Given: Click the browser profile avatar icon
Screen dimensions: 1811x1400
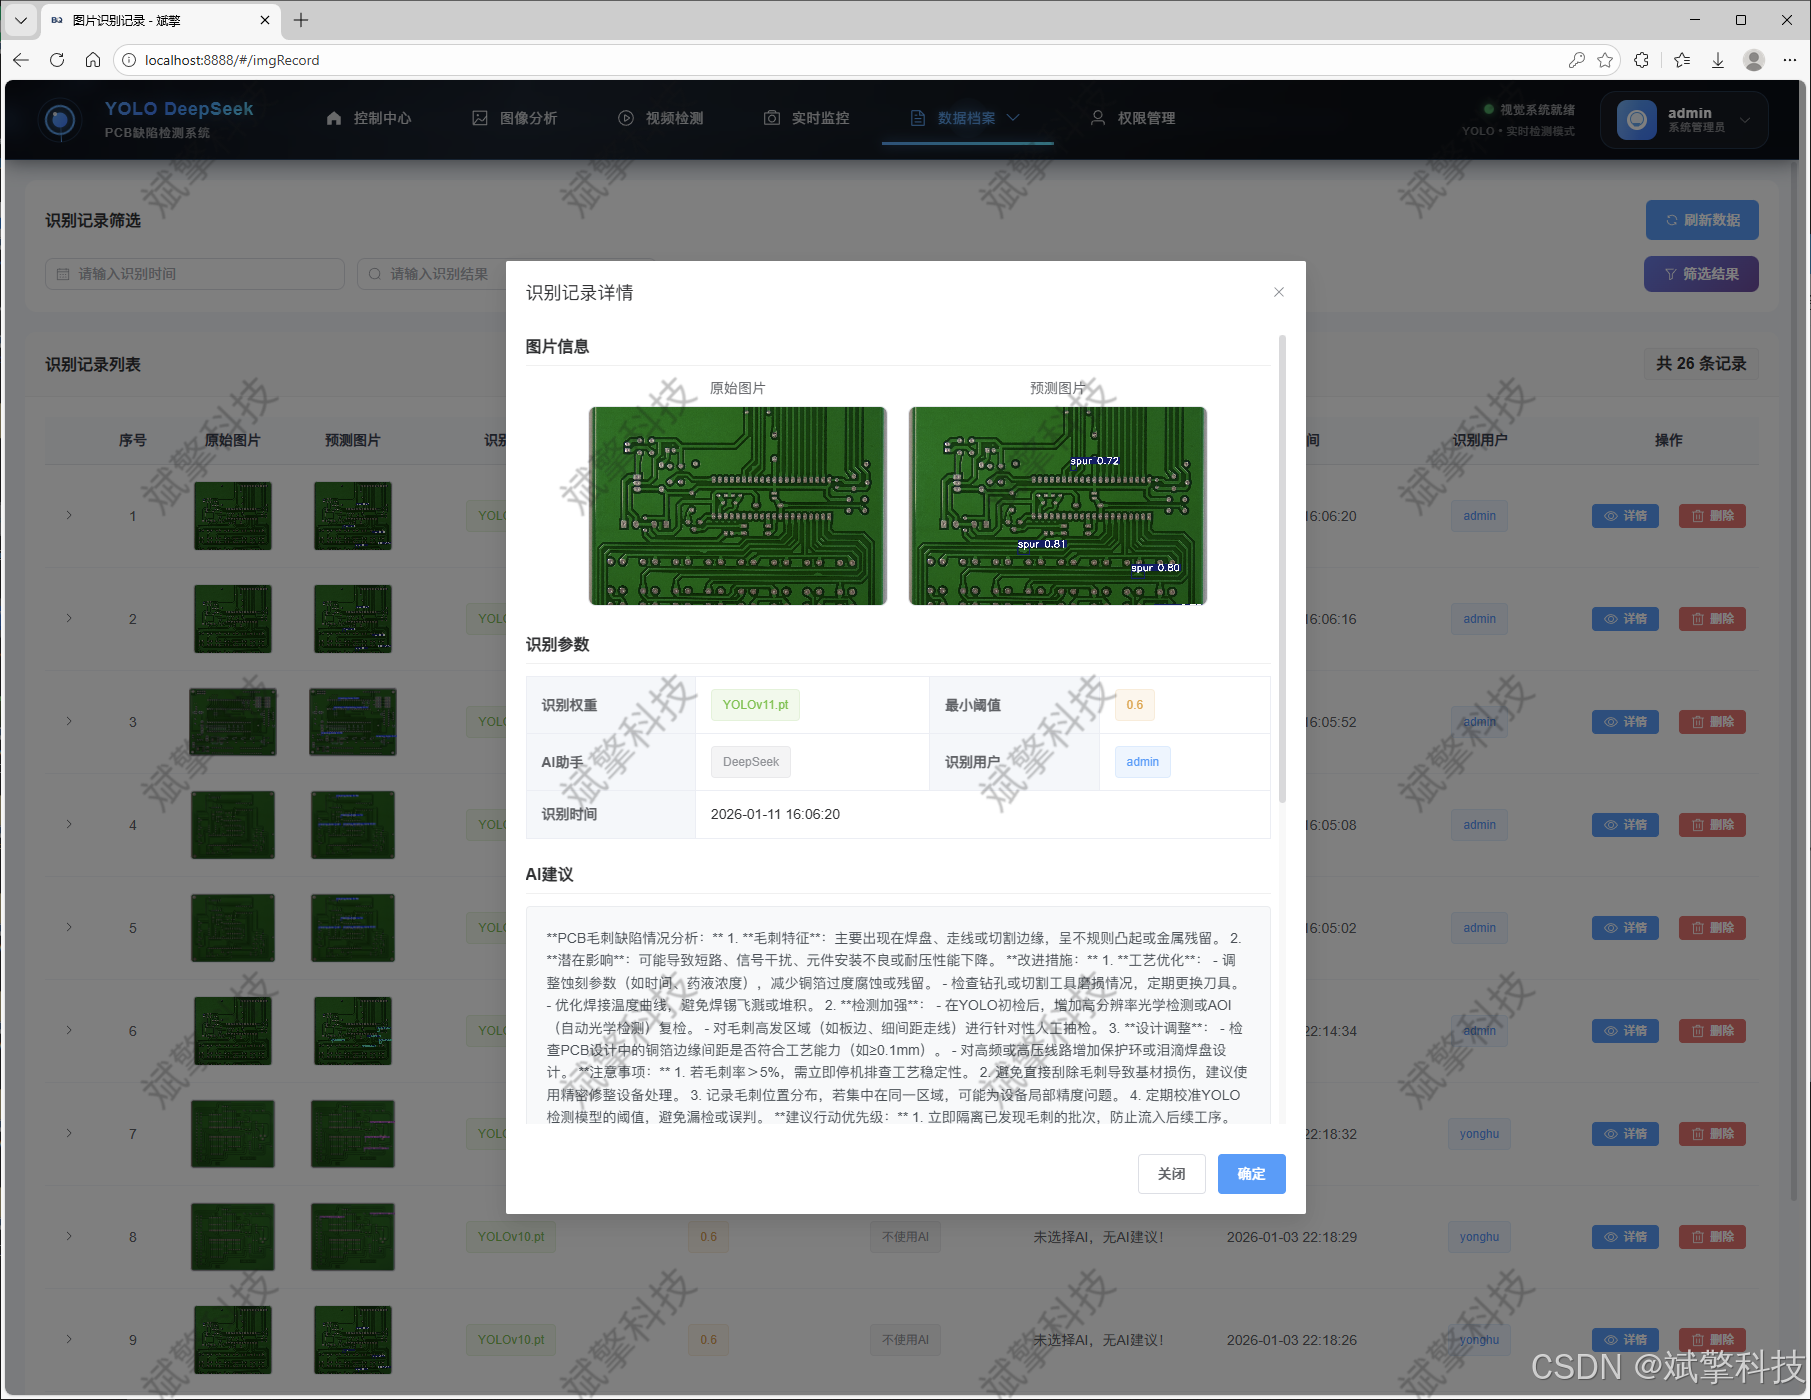Looking at the screenshot, I should tap(1754, 60).
